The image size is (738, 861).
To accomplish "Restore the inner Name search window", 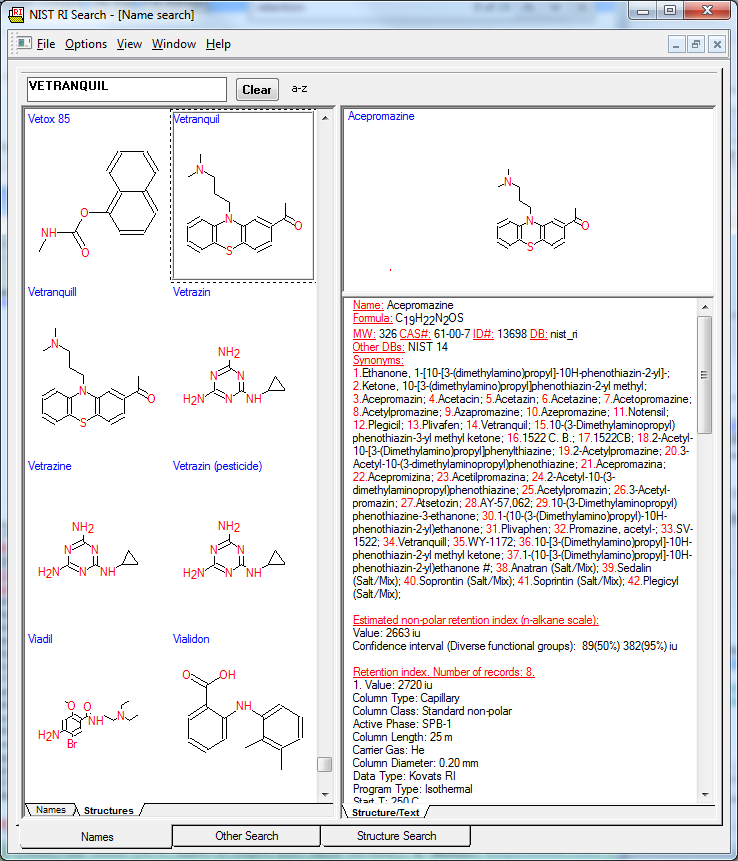I will pyautogui.click(x=696, y=44).
